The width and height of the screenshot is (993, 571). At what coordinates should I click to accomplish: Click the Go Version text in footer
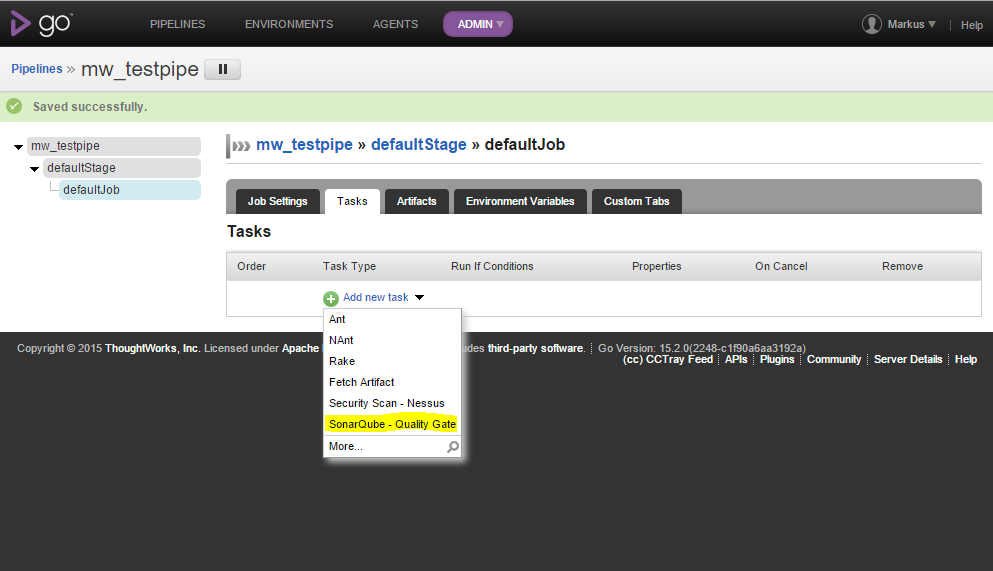tap(702, 348)
